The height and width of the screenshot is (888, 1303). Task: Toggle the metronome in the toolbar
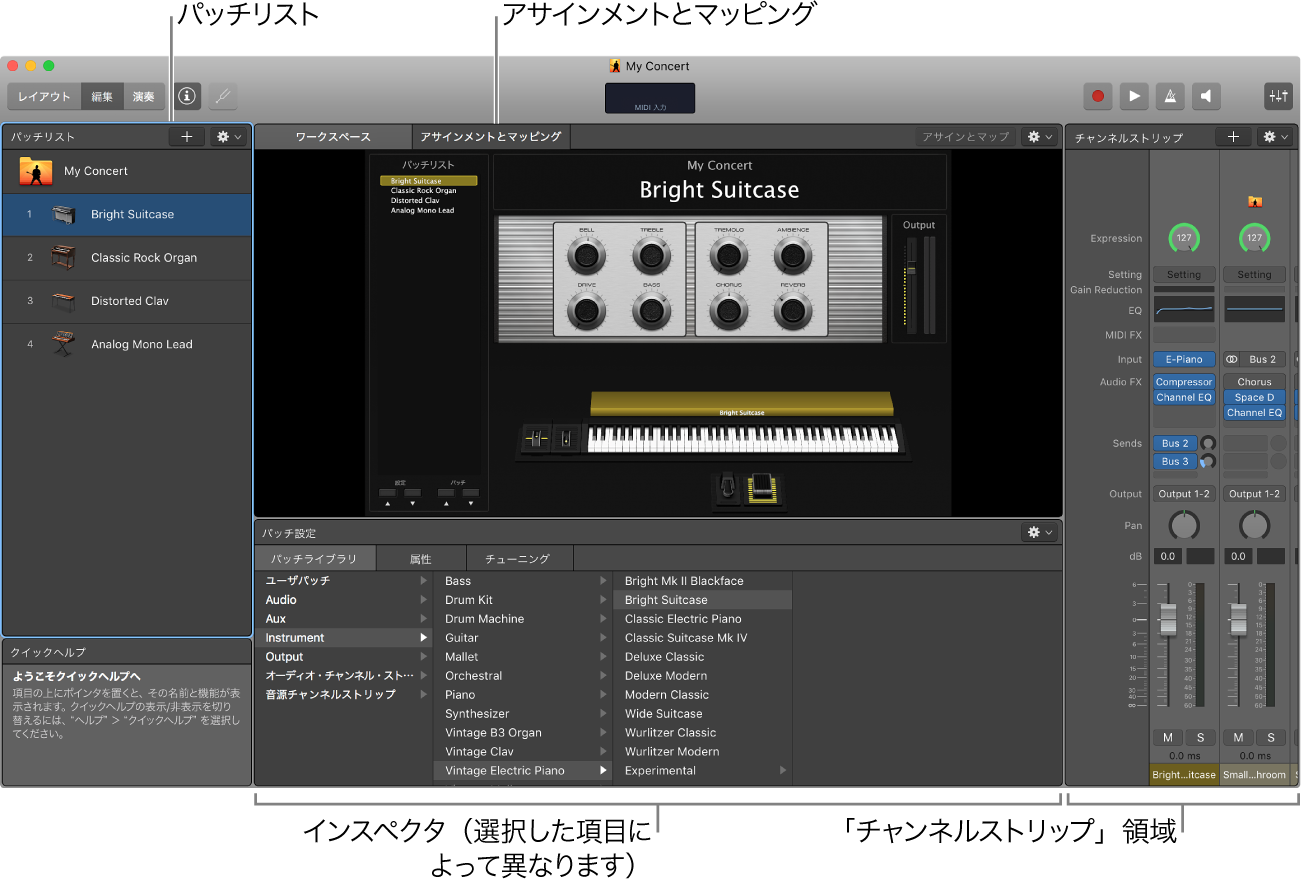point(1170,96)
